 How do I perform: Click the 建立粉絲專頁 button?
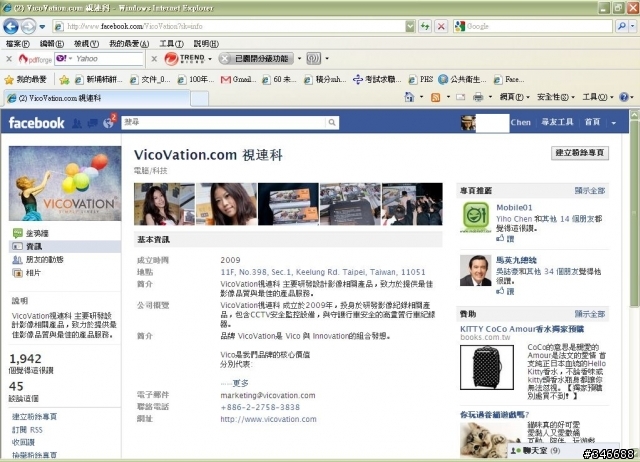[580, 153]
